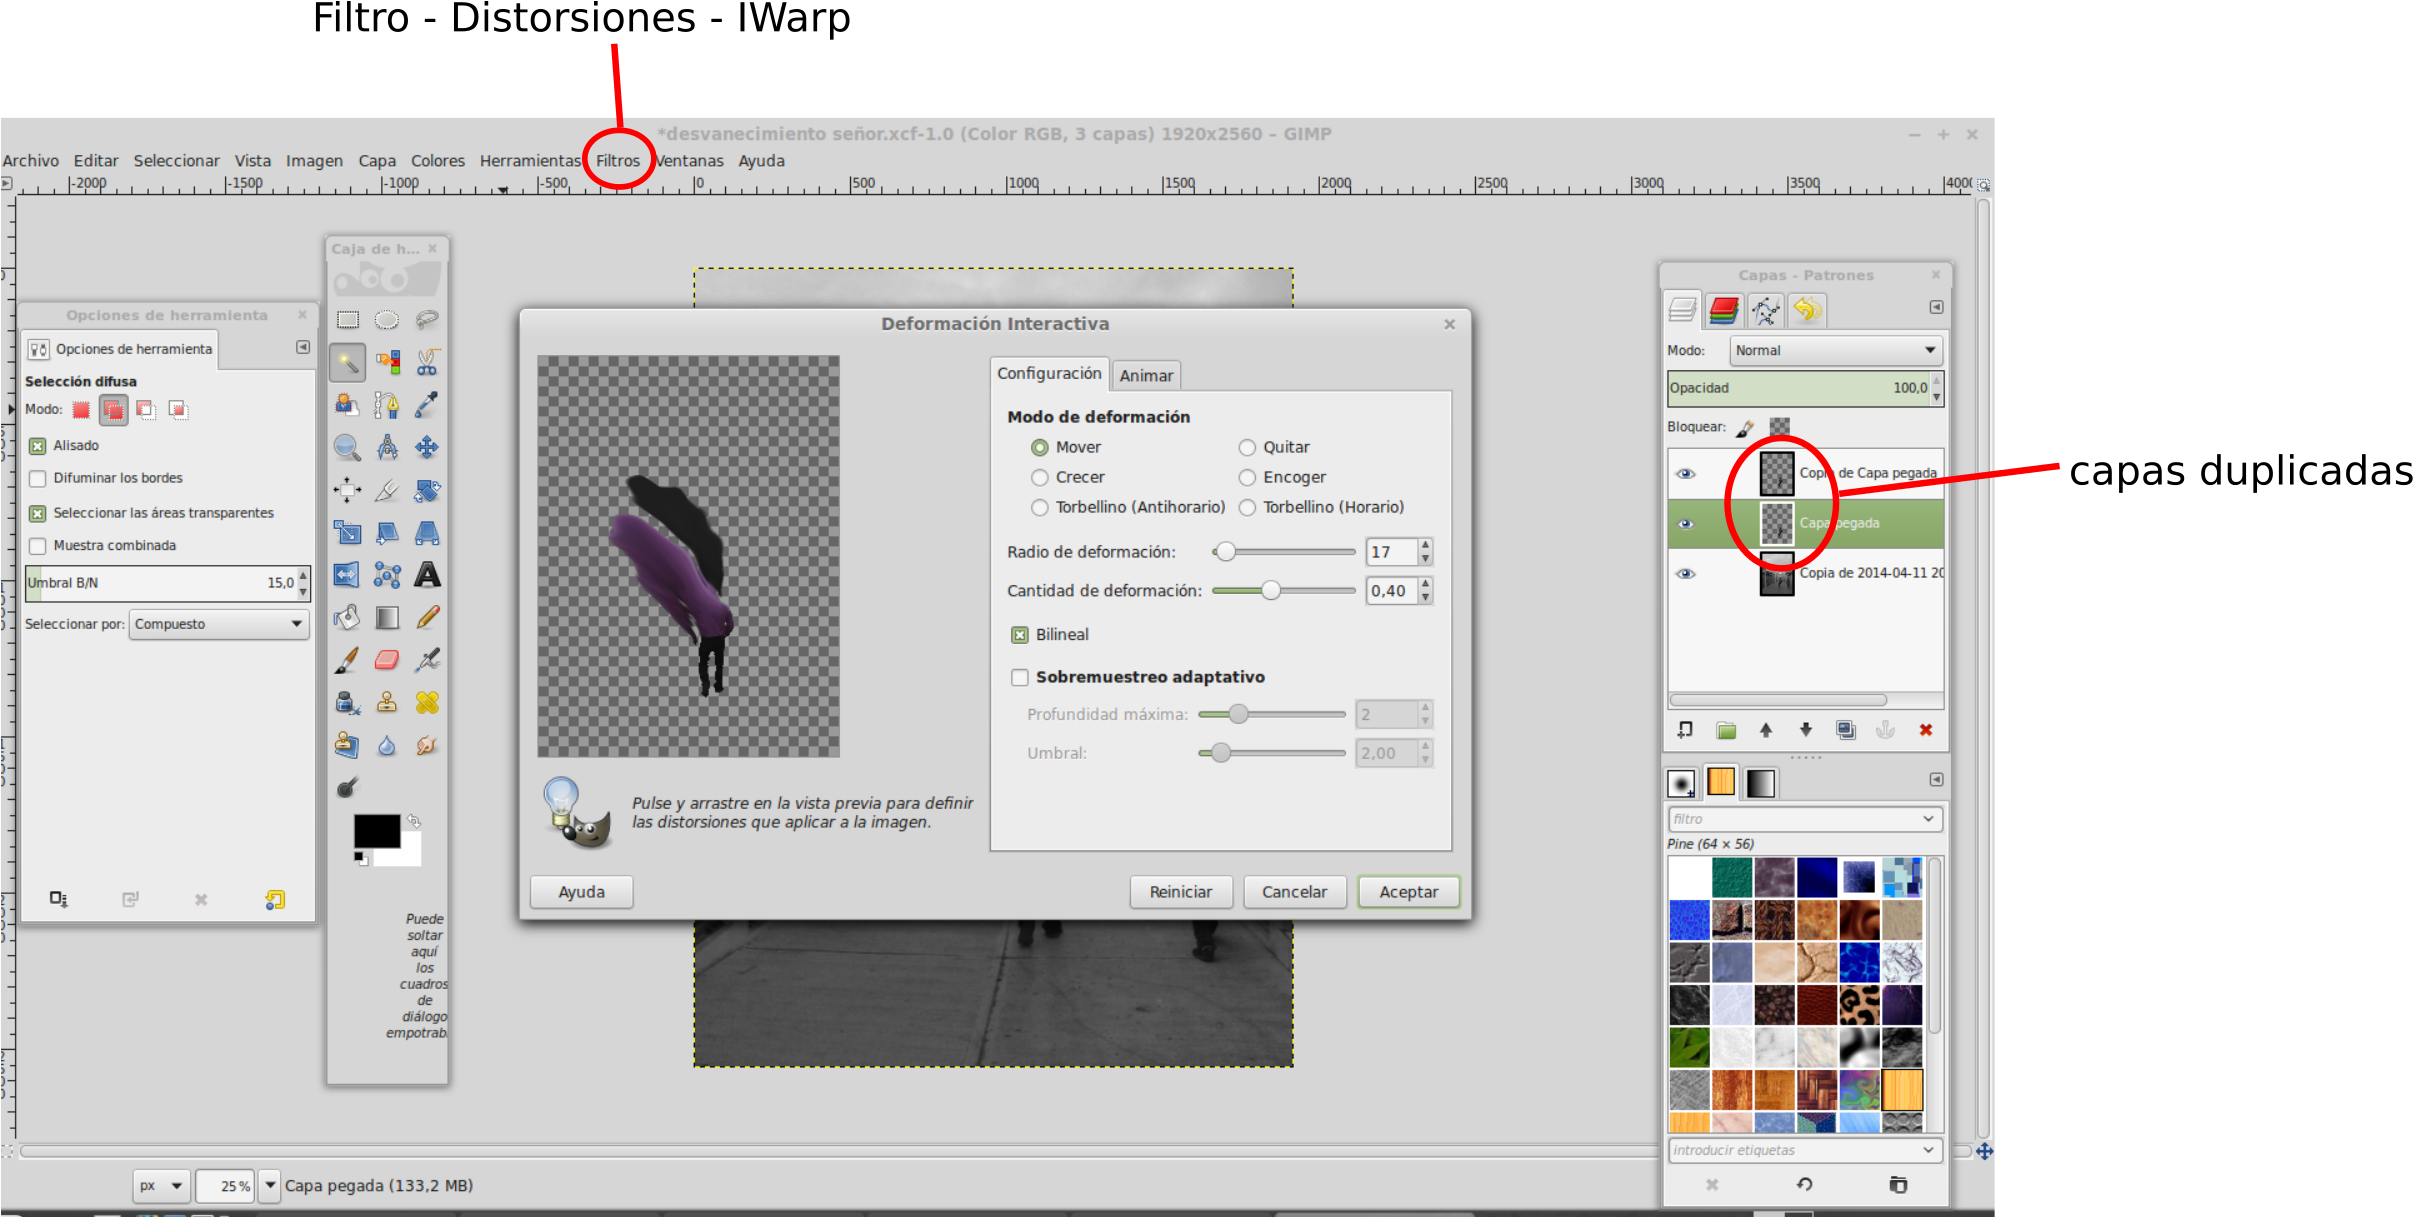Enable the Sobremuestreo adaptativo checkbox
Image resolution: width=2413 pixels, height=1217 pixels.
1020,677
